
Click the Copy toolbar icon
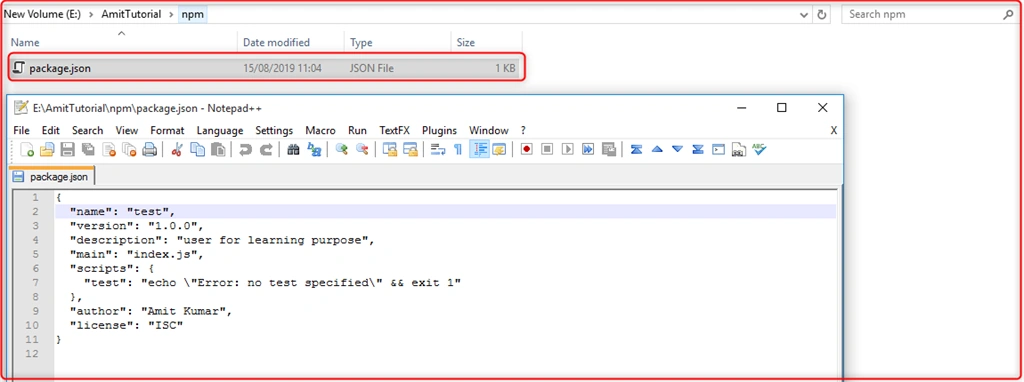(197, 150)
